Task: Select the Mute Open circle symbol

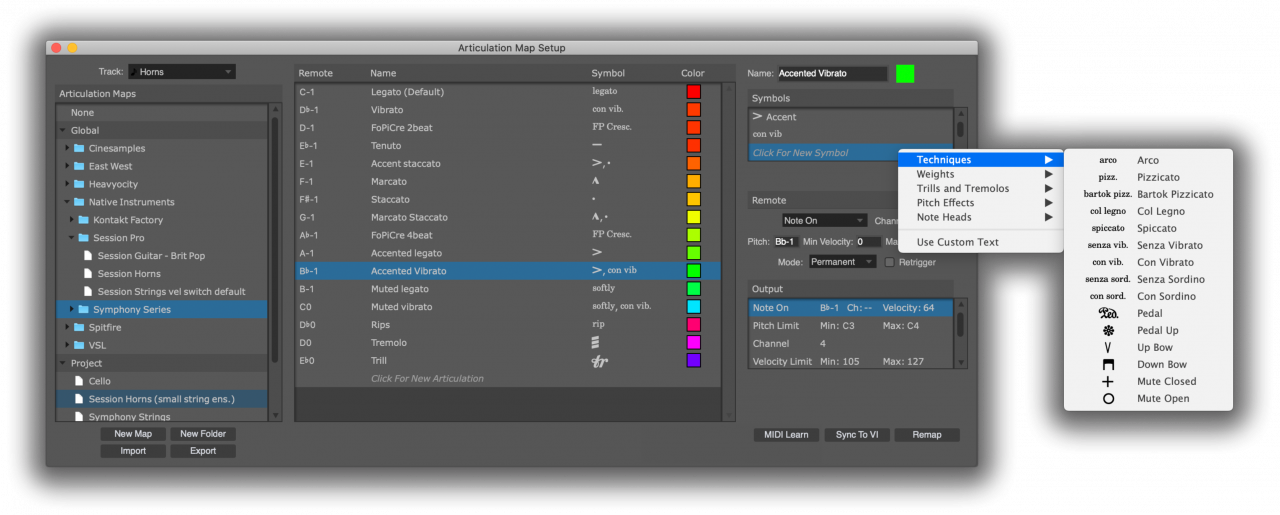Action: coord(1107,398)
